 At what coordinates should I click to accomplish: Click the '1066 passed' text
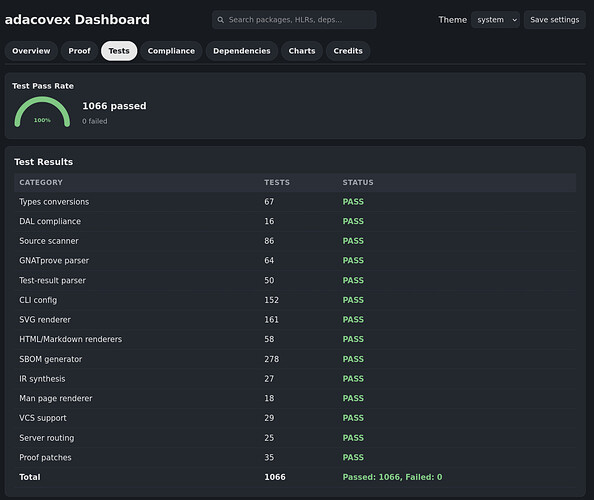pyautogui.click(x=114, y=106)
